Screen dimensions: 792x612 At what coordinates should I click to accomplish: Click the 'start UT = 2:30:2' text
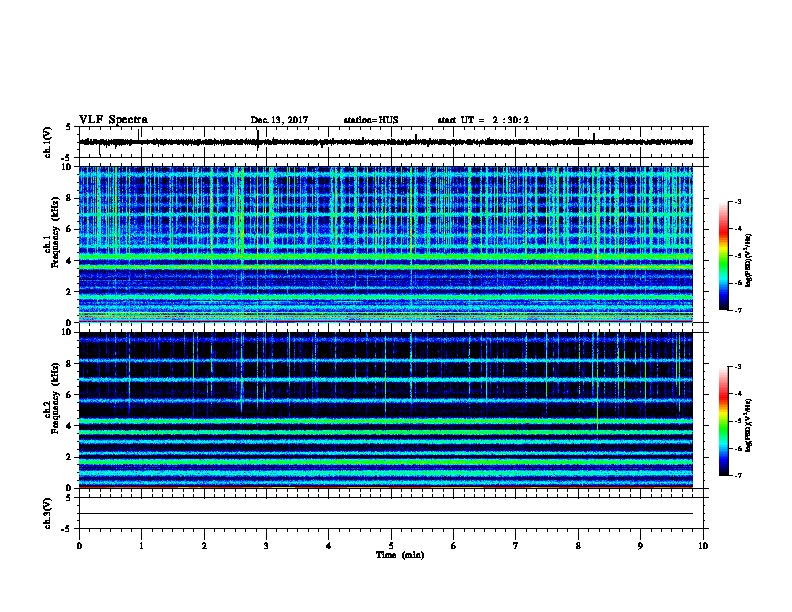tap(483, 120)
